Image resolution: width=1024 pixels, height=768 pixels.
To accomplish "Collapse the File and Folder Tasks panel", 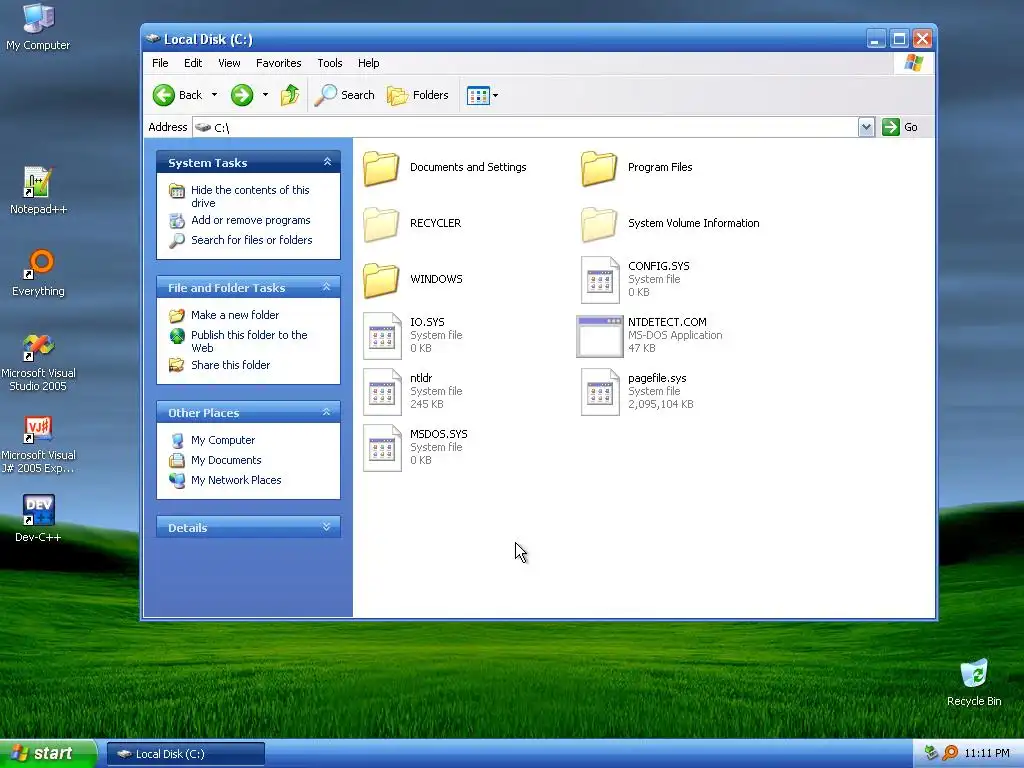I will point(327,287).
